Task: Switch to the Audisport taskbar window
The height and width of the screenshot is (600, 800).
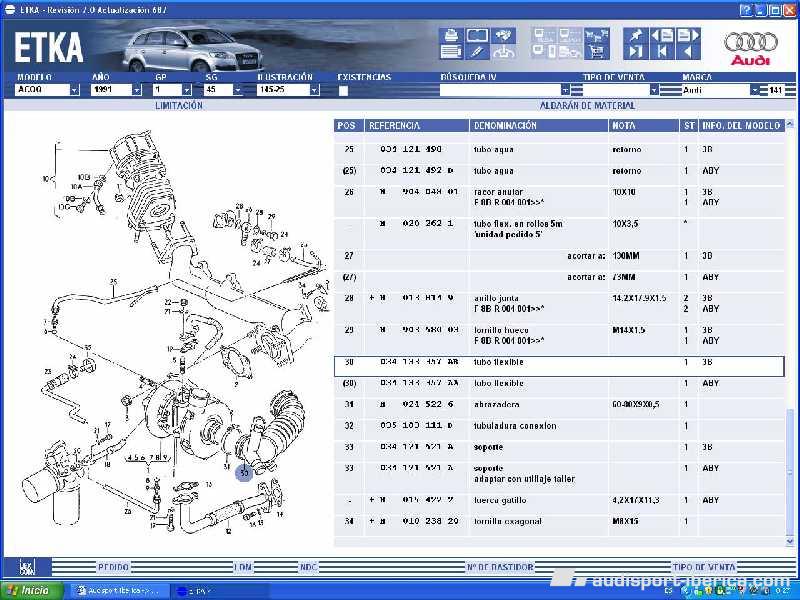Action: click(119, 591)
